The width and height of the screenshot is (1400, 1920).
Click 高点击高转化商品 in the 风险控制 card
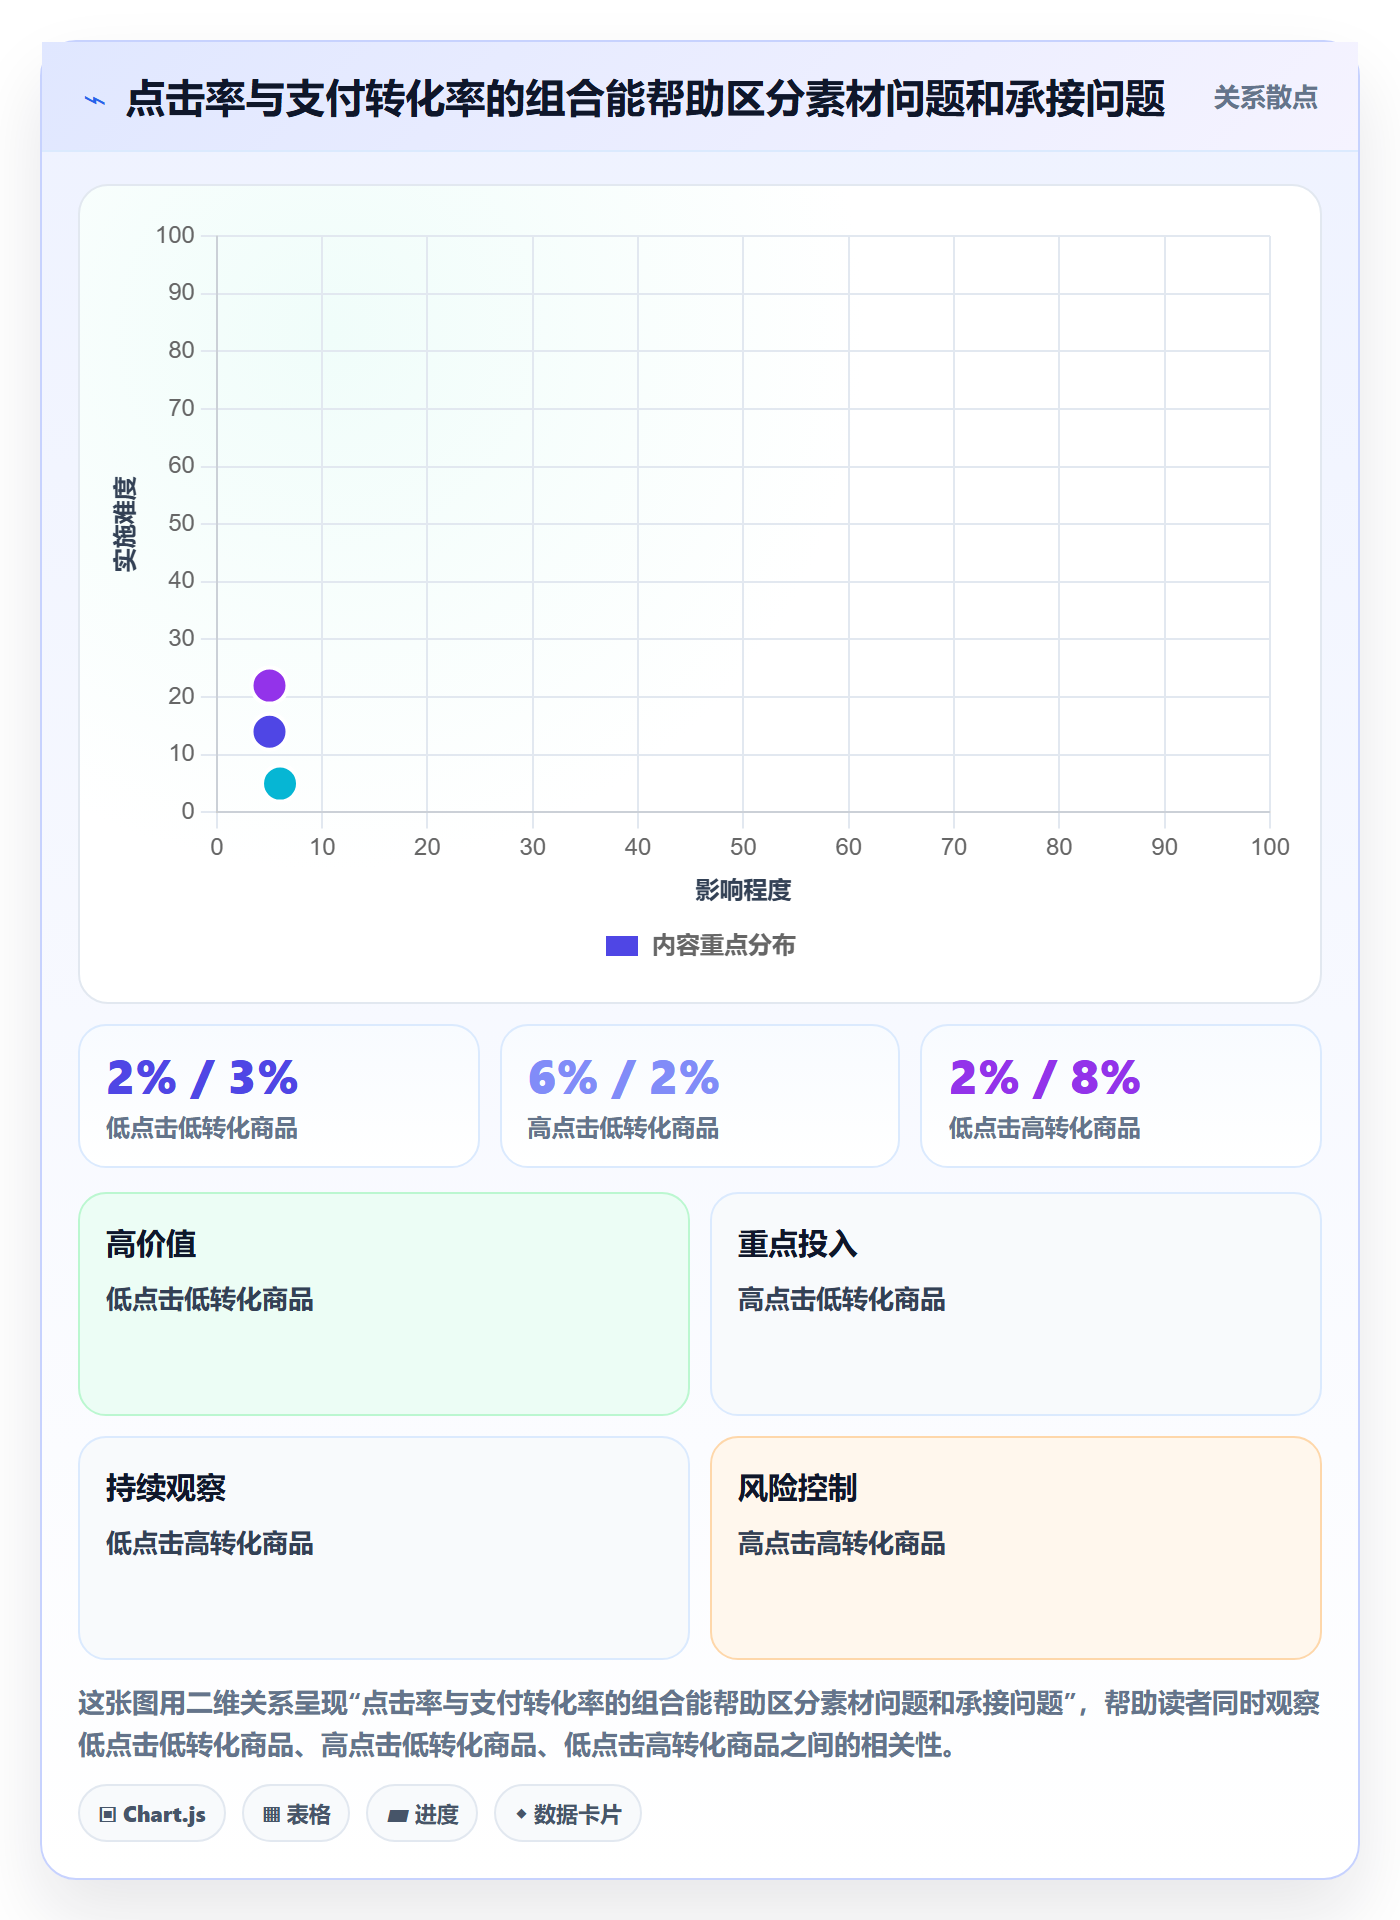(841, 1544)
